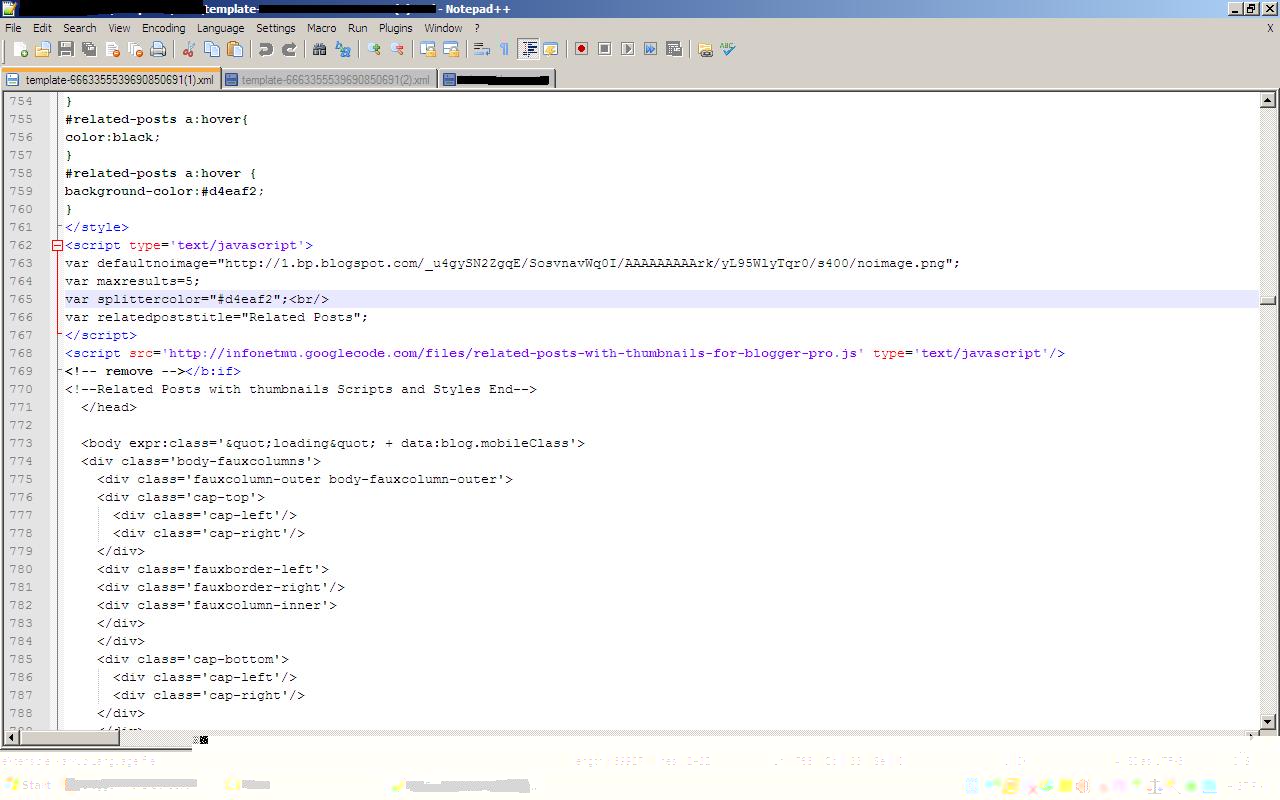Screen dimensions: 1280x800
Task: Collapse the script block fold marker at line 762
Action: tap(58, 245)
